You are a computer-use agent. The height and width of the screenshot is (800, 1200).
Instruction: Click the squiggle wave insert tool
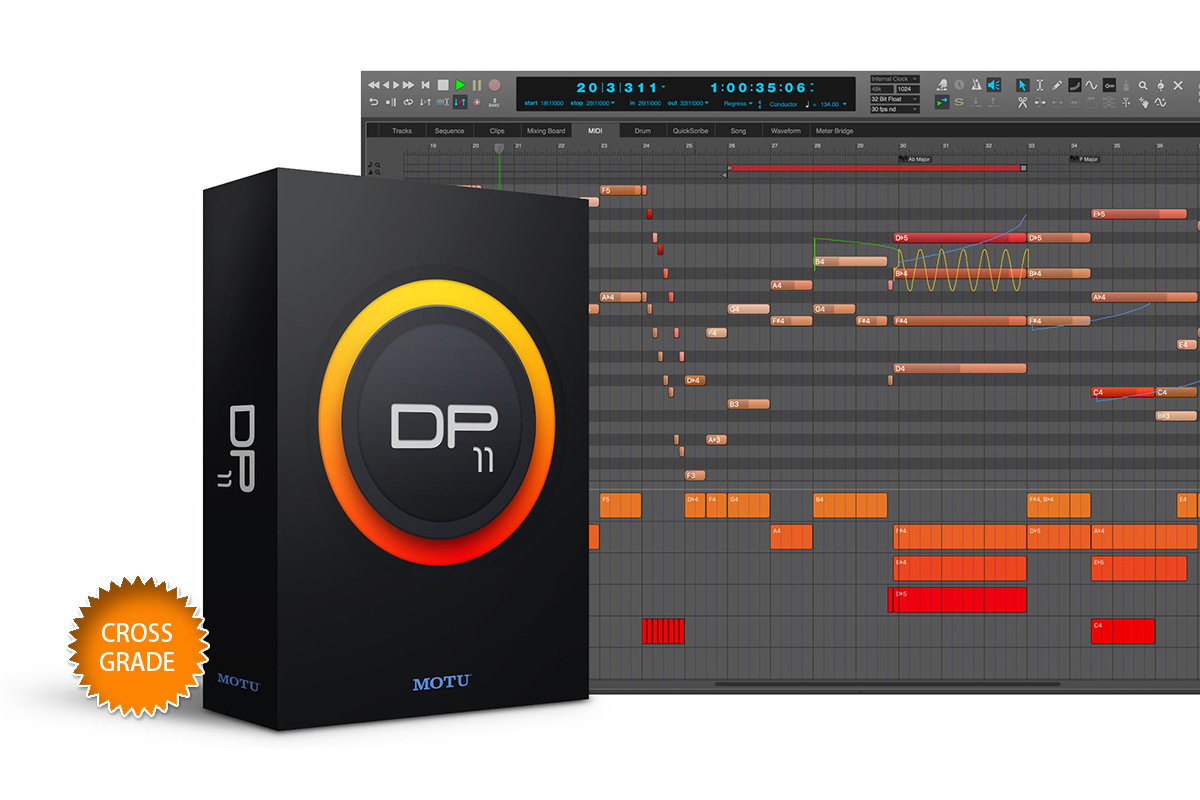click(x=1160, y=103)
